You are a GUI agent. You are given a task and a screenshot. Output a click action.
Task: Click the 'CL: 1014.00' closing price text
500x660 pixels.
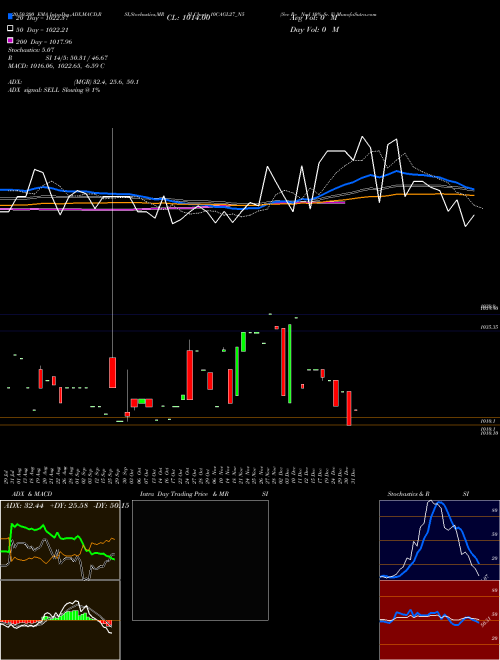click(188, 18)
